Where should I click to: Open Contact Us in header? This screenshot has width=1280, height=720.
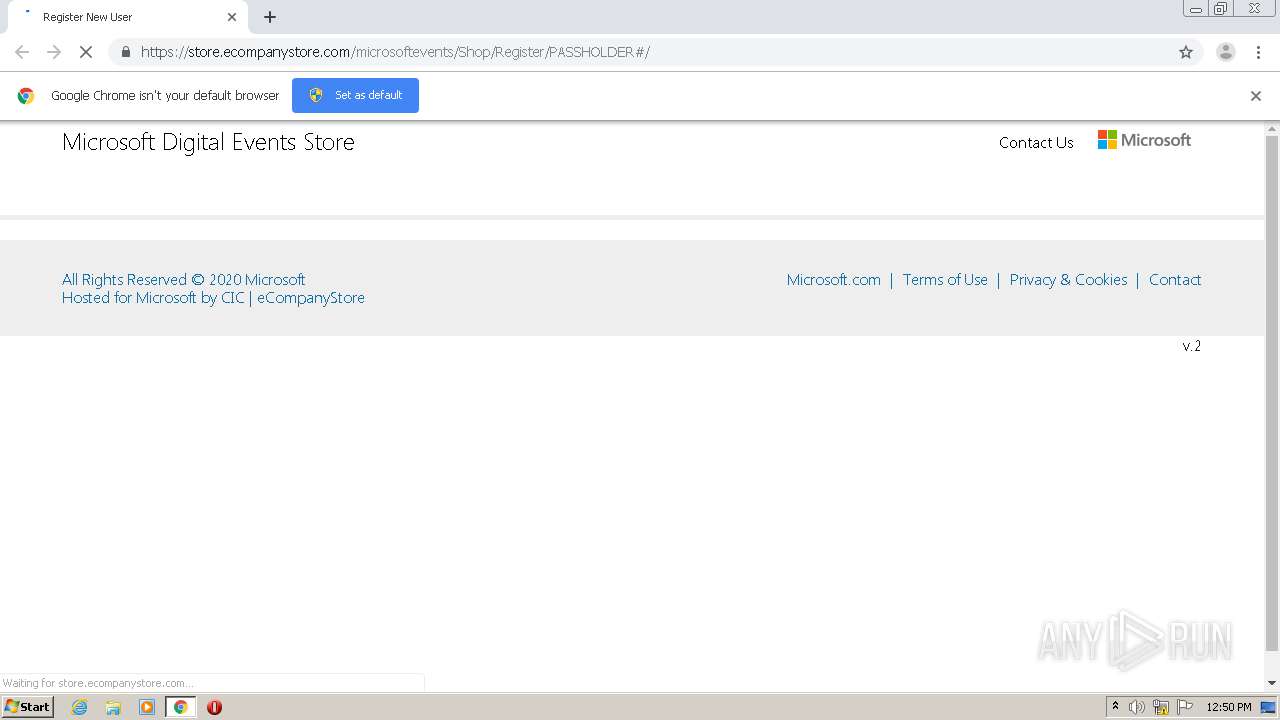(1036, 143)
